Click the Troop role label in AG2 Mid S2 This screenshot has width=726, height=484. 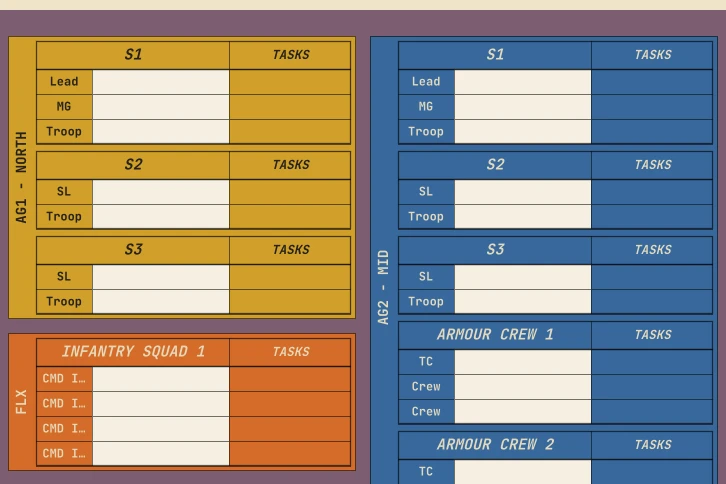point(426,216)
